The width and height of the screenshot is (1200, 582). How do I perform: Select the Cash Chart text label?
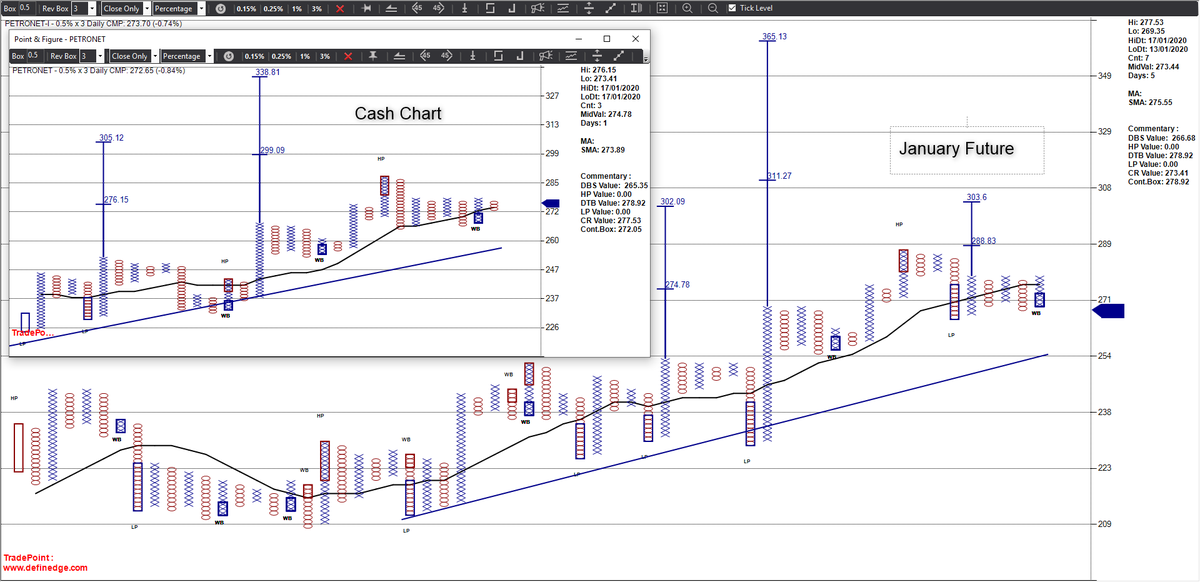[398, 113]
